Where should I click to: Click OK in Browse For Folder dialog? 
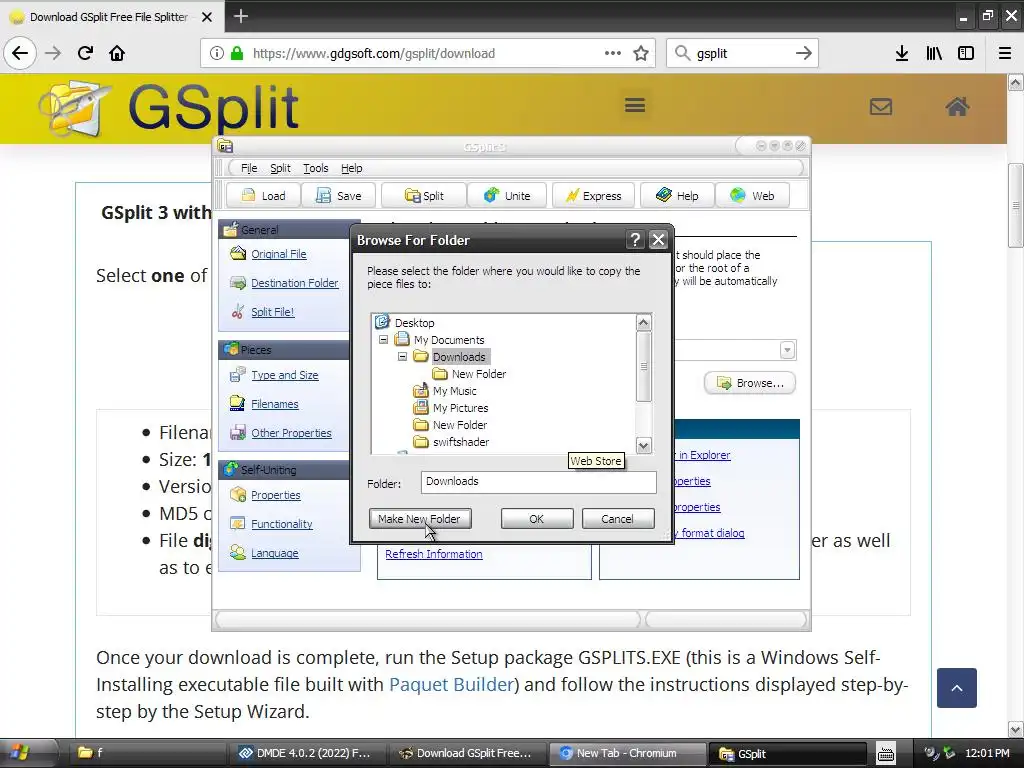point(537,519)
